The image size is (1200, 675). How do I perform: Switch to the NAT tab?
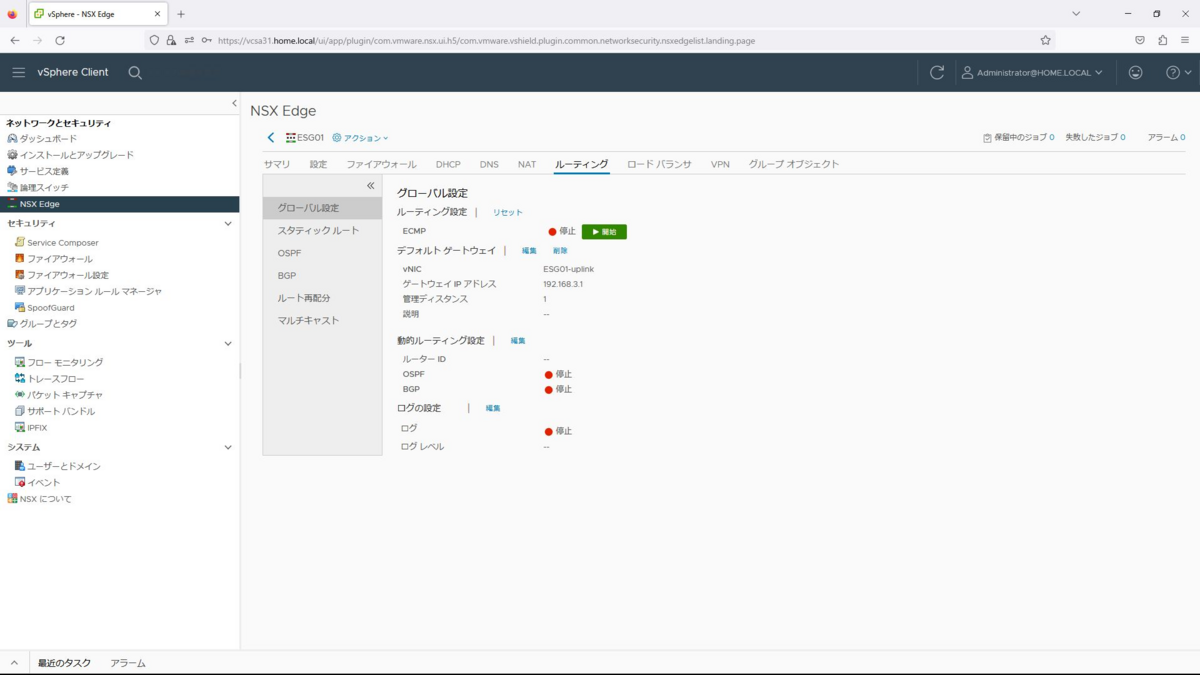pyautogui.click(x=527, y=164)
